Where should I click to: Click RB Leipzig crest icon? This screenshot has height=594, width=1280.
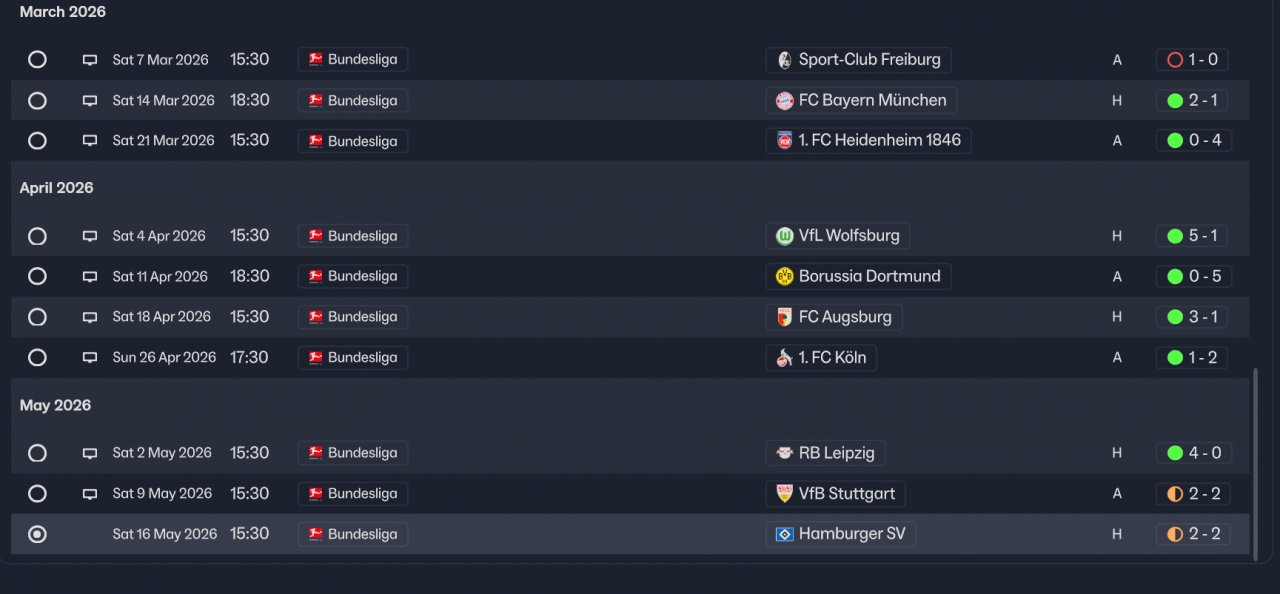[x=785, y=454]
